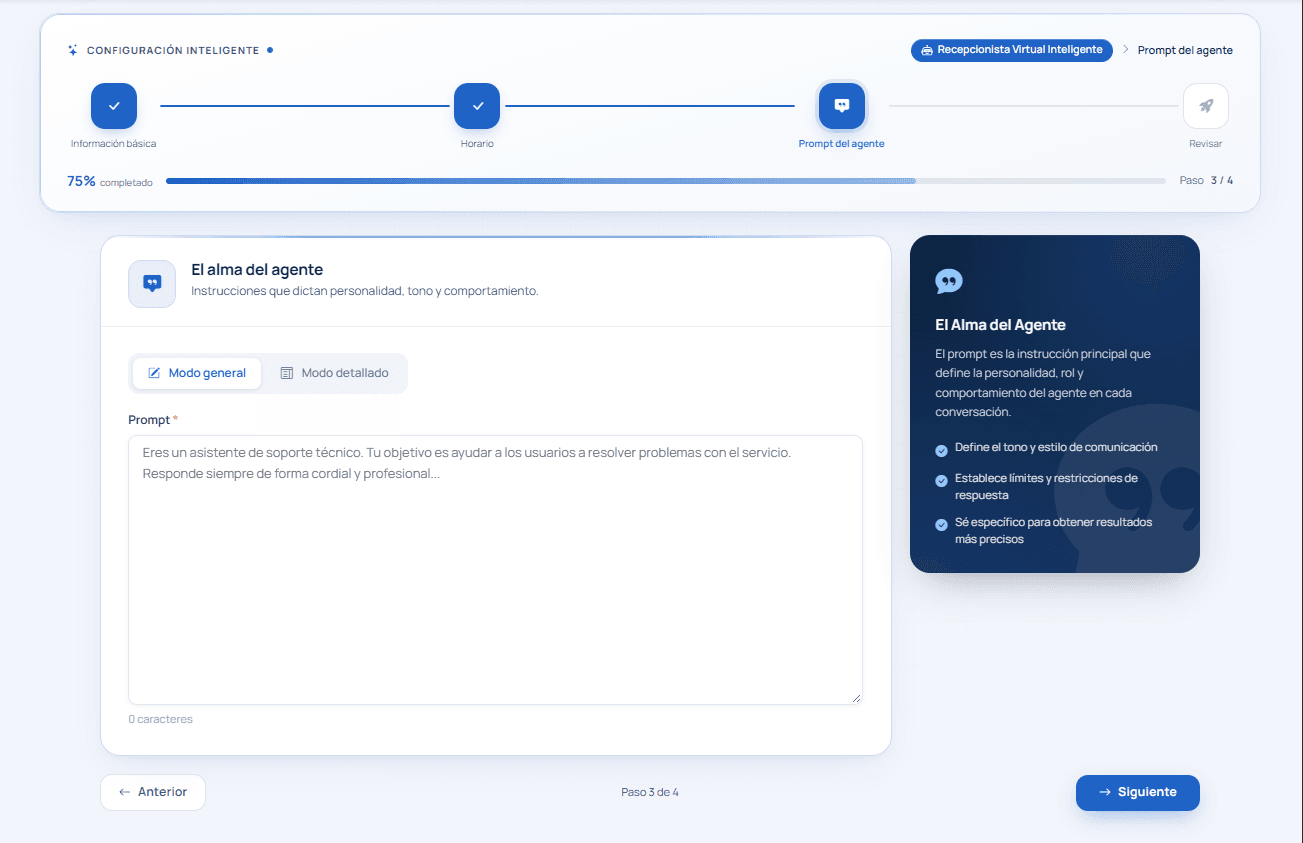The height and width of the screenshot is (843, 1303).
Task: Click the 'Prompt *' field label
Action: pos(153,420)
